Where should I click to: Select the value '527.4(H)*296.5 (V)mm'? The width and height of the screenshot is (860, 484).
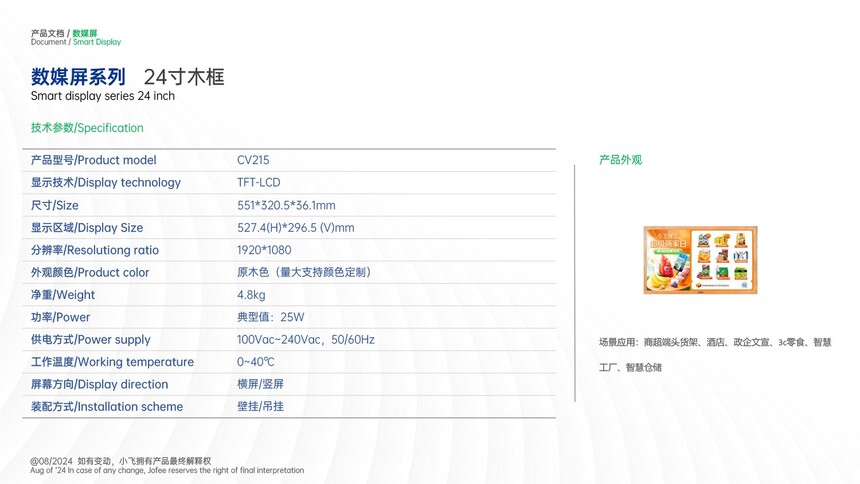tap(296, 228)
